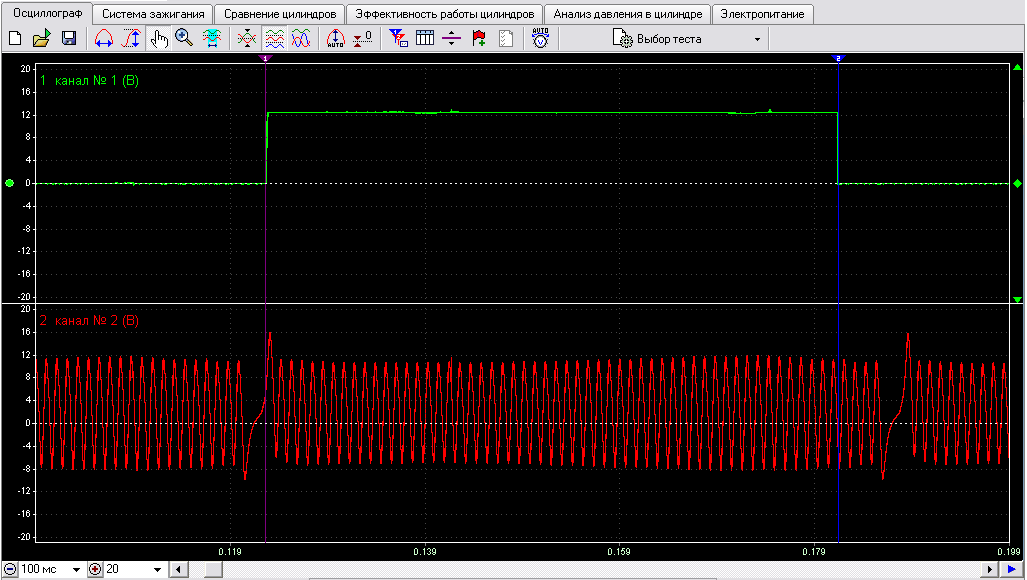Select the vertical amplitude measurement tool
Viewport: 1027px width, 580px height.
point(132,39)
